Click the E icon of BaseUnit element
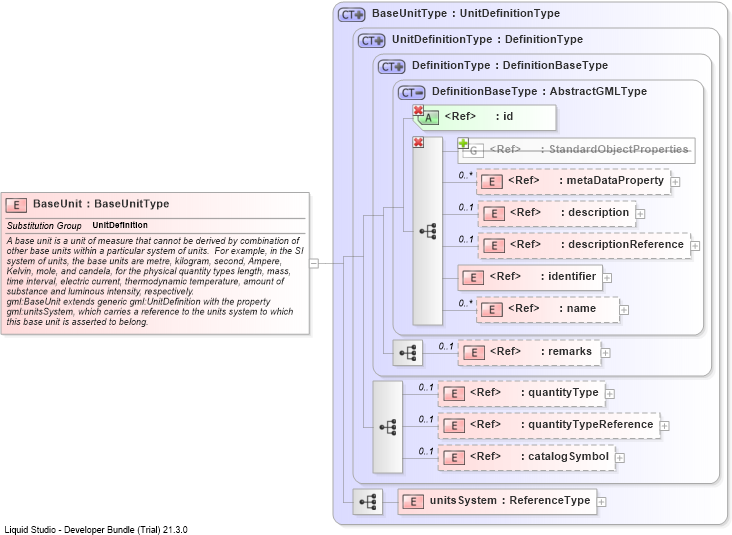The height and width of the screenshot is (535, 732). pyautogui.click(x=16, y=204)
